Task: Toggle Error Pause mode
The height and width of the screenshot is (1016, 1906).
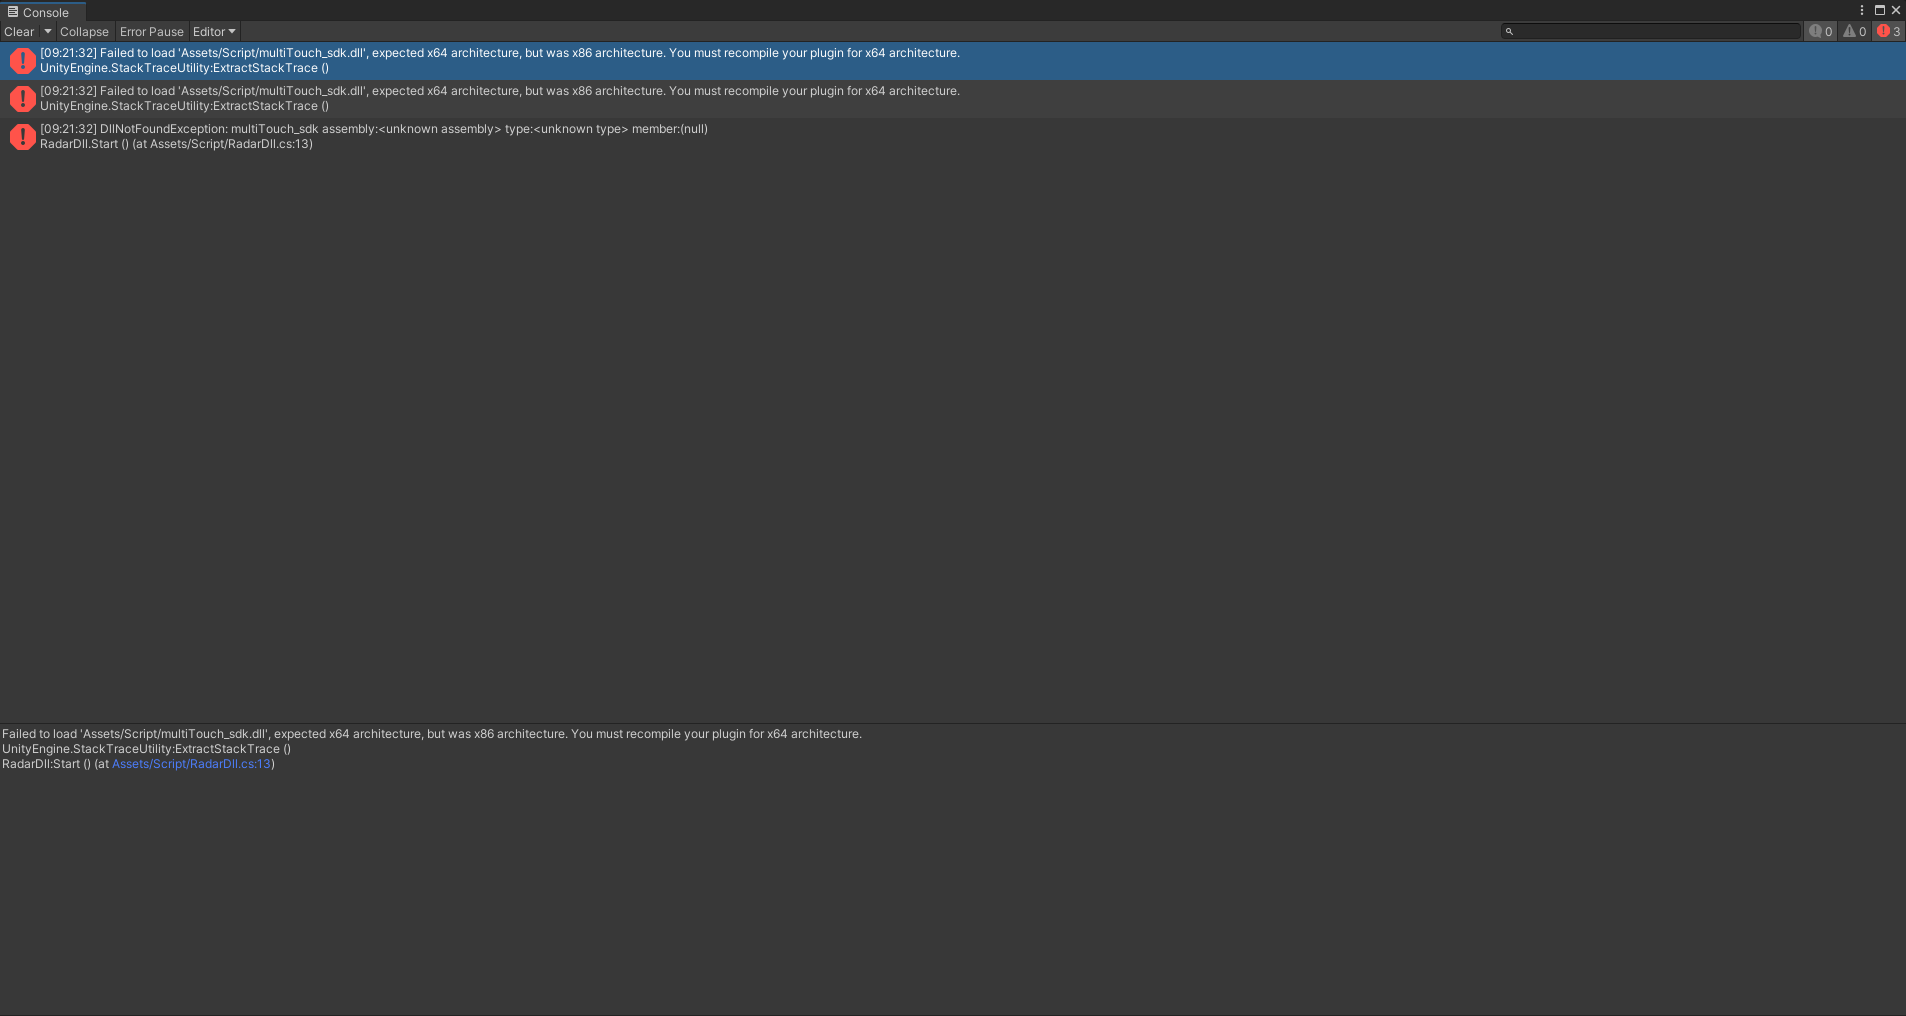Action: point(151,32)
